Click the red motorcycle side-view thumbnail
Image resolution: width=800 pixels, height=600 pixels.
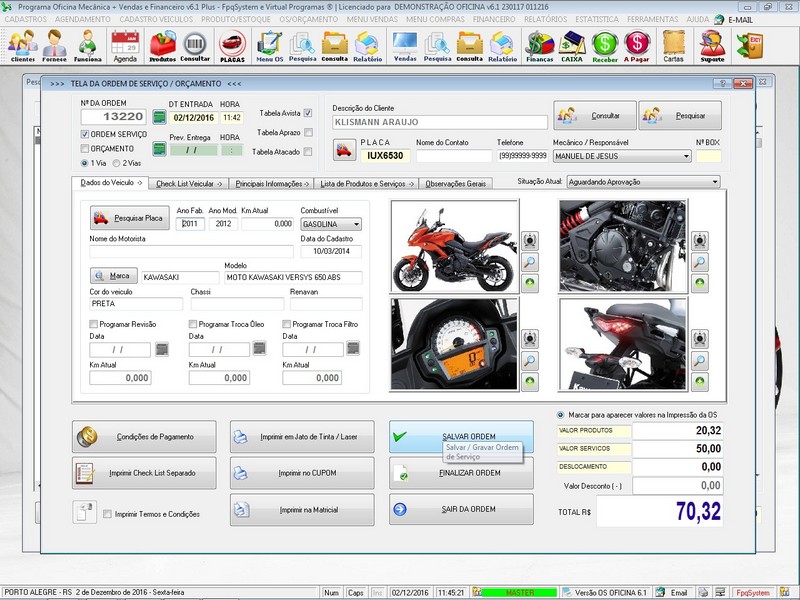[x=454, y=246]
